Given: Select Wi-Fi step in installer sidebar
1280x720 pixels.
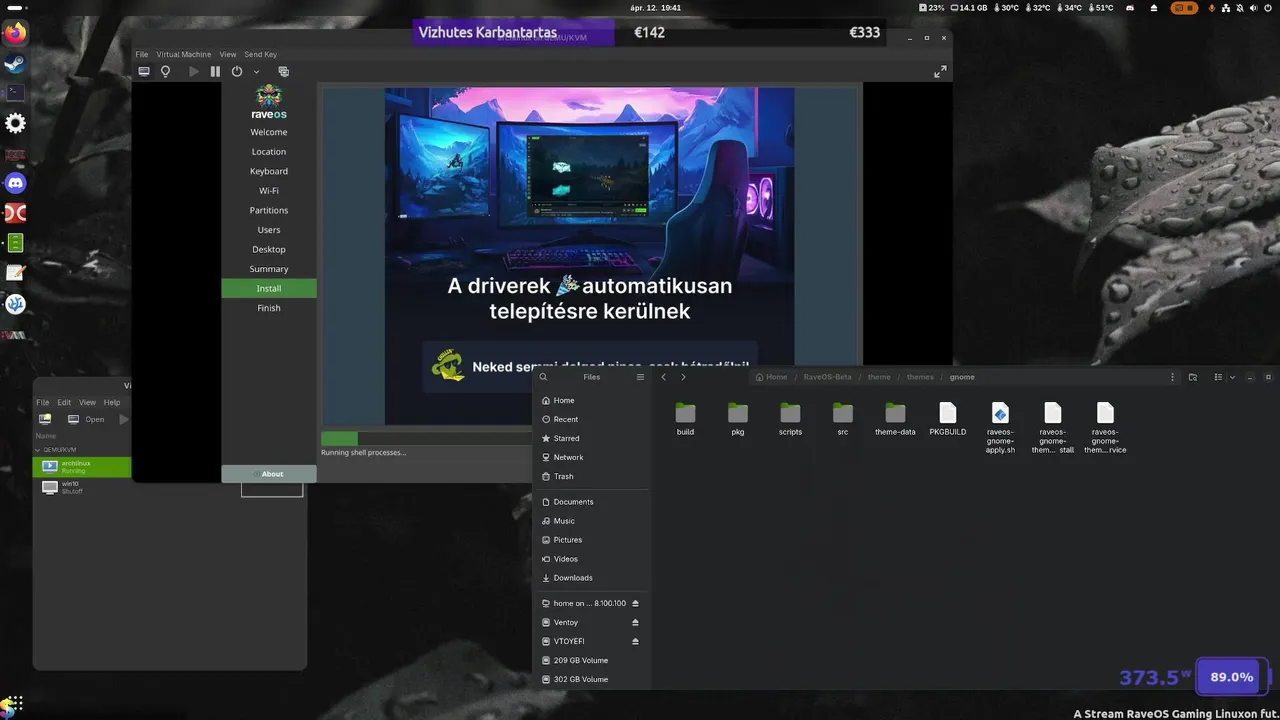Looking at the screenshot, I should 269,191.
